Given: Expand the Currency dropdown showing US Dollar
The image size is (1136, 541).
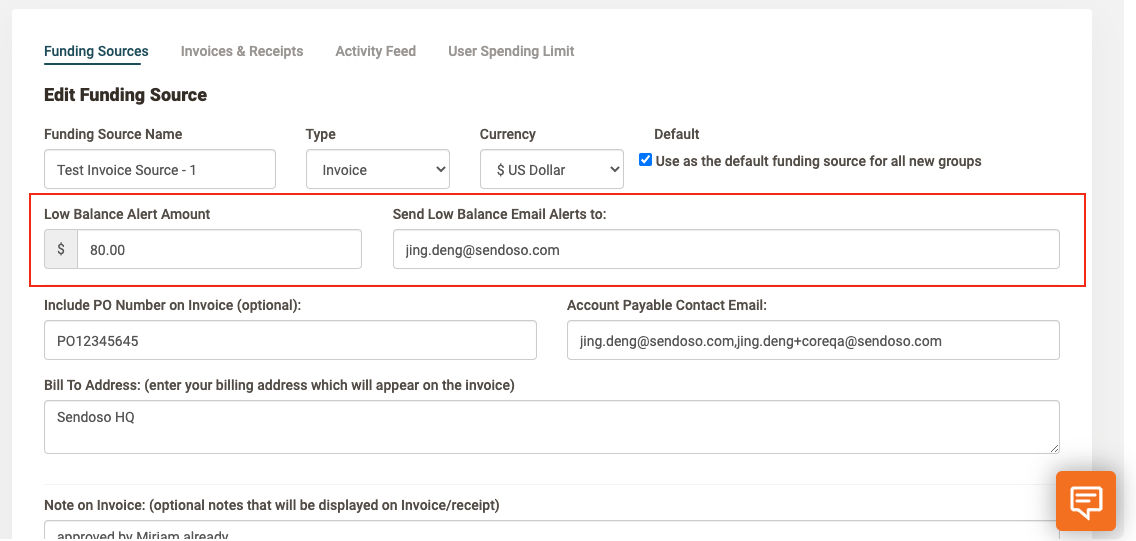Looking at the screenshot, I should [x=552, y=170].
